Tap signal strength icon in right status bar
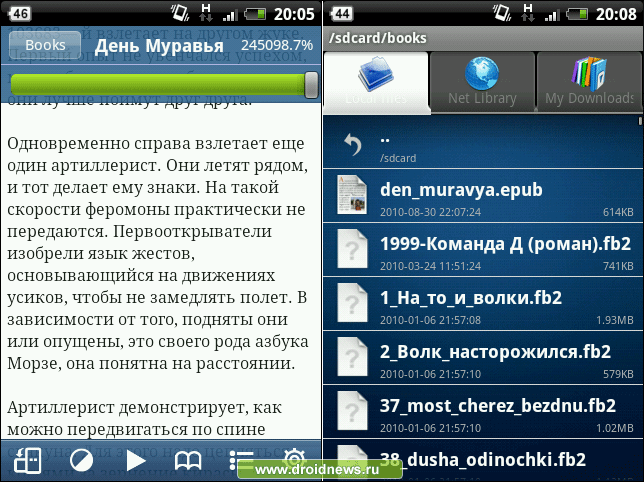Viewport: 644px width, 482px height. point(552,16)
